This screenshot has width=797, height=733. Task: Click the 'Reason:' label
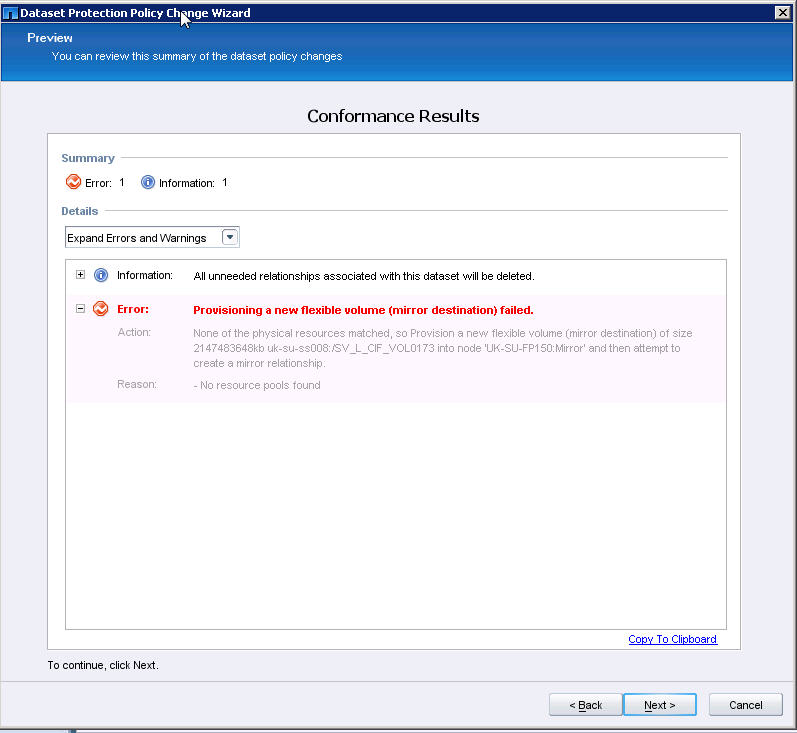(137, 384)
